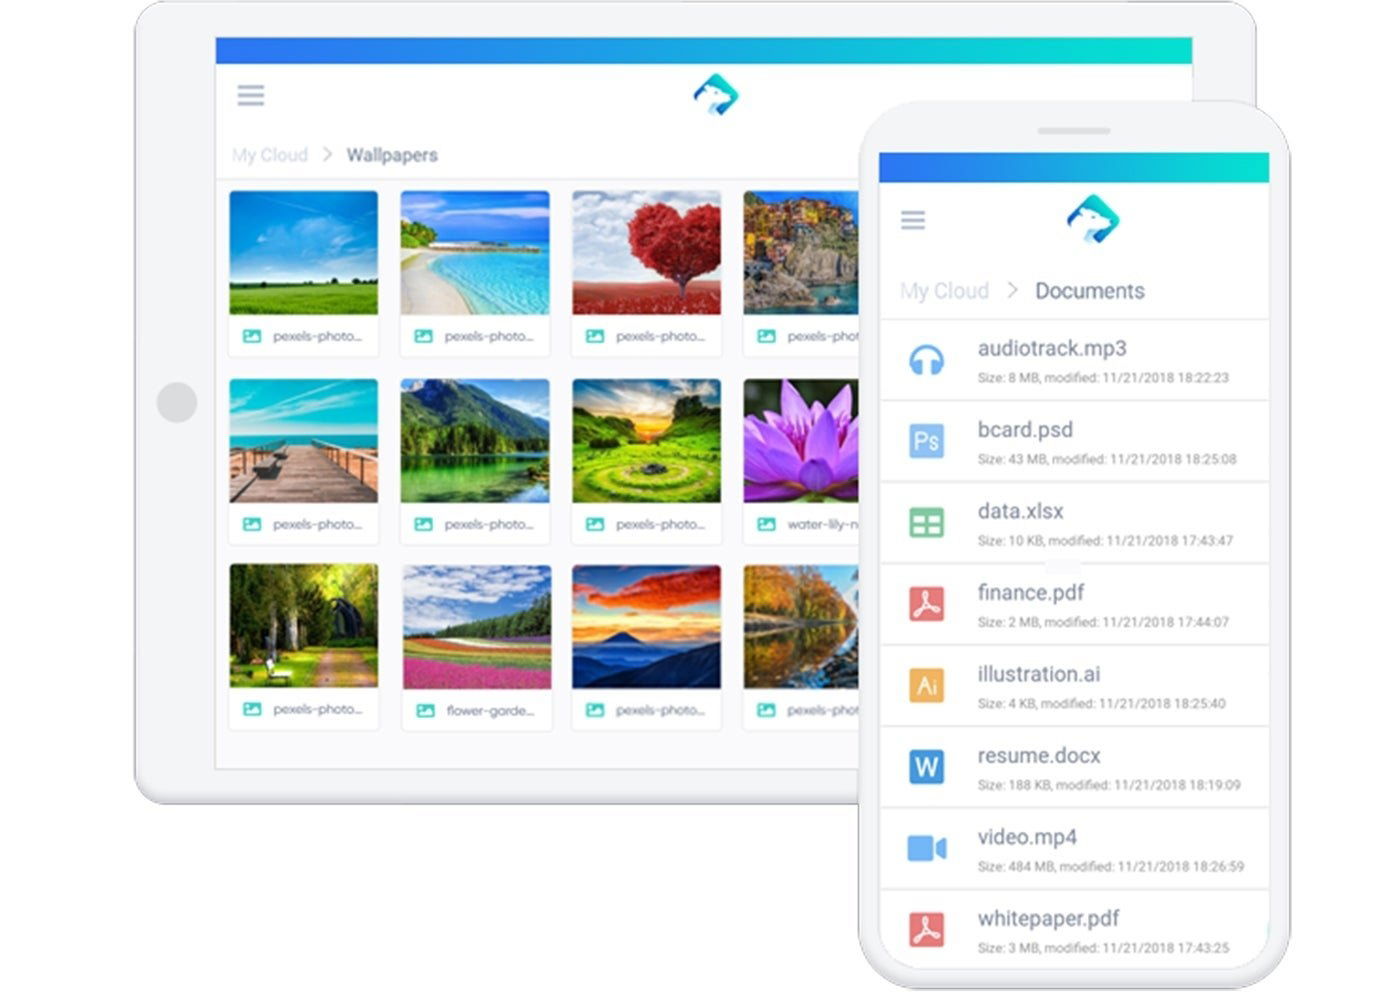Click the Word icon next to resume.docx

[x=926, y=767]
